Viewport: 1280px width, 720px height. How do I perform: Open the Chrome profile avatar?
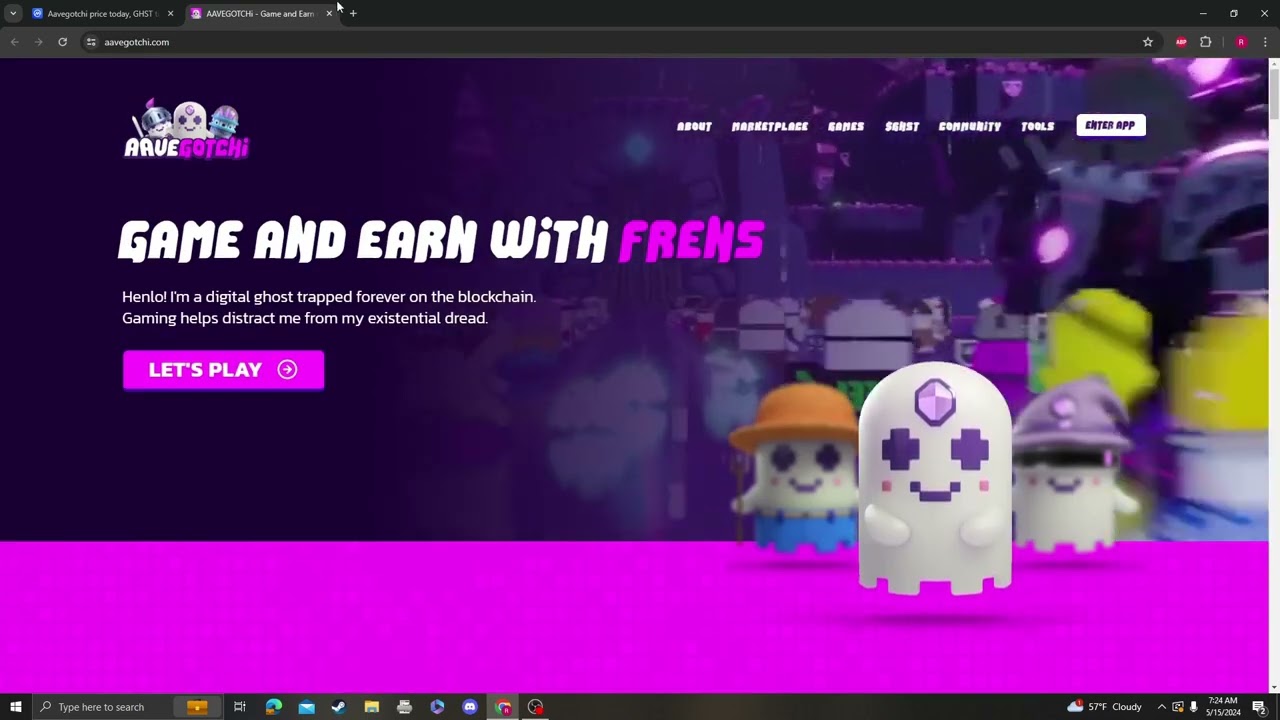click(1241, 42)
